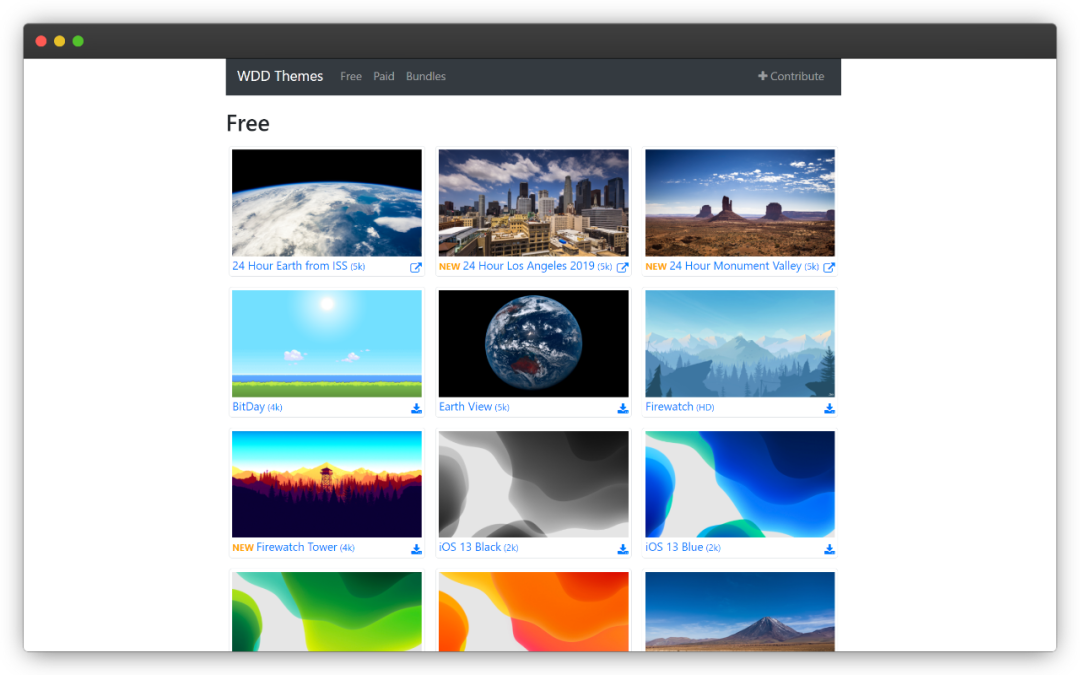Open the iOS 13 Blue theme link

click(x=683, y=547)
